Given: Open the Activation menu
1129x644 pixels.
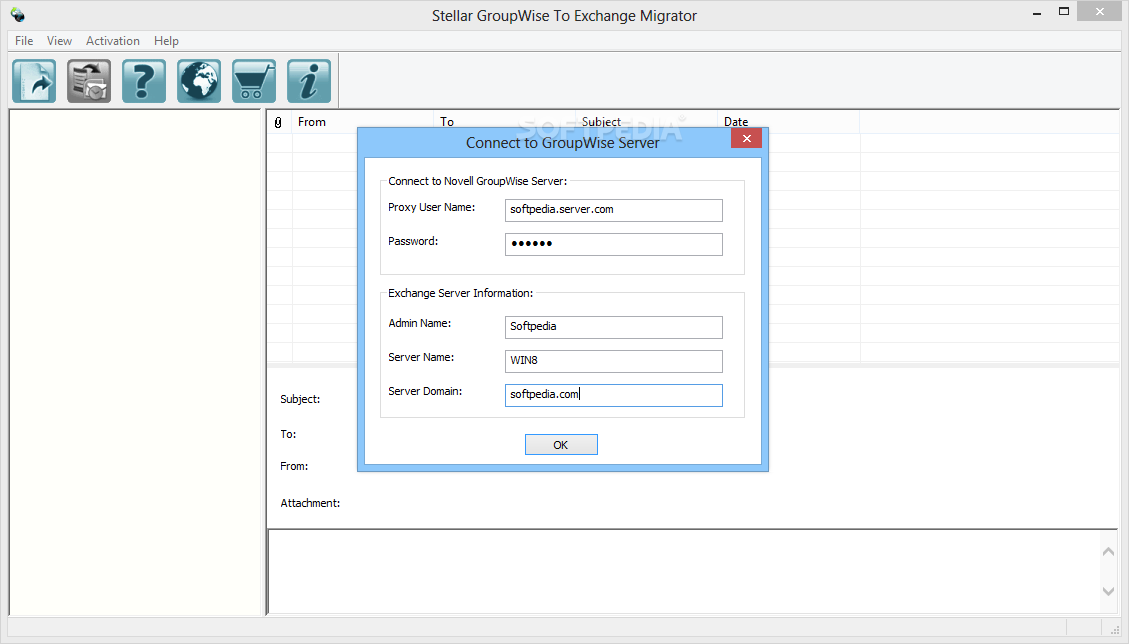Looking at the screenshot, I should (112, 41).
